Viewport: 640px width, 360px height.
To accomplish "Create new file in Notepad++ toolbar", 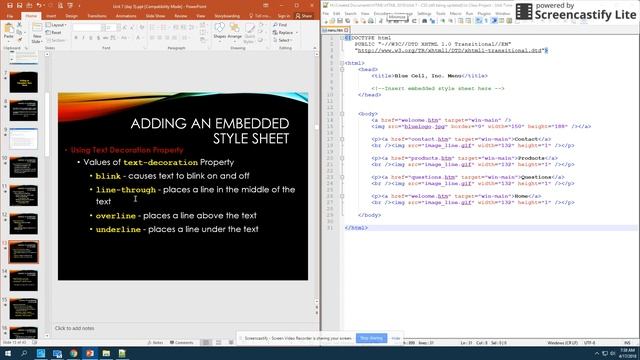I will pos(325,21).
